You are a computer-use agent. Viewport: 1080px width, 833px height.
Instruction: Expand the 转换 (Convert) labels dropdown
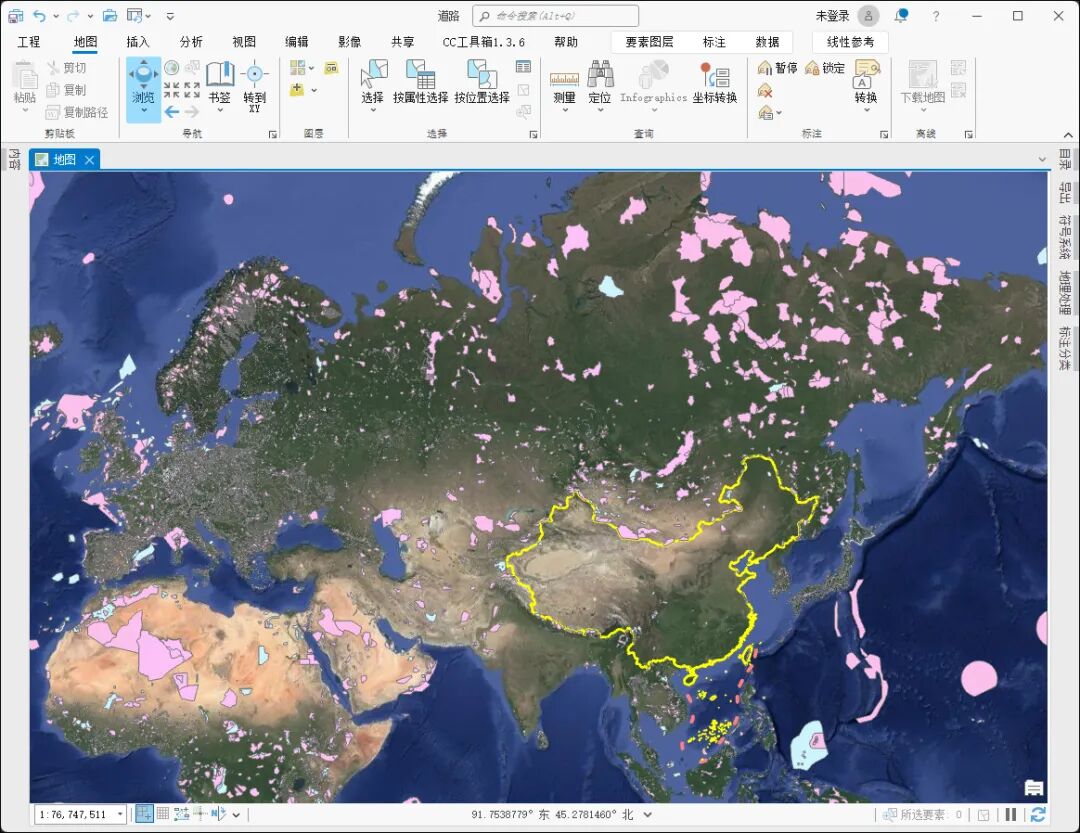(x=865, y=109)
